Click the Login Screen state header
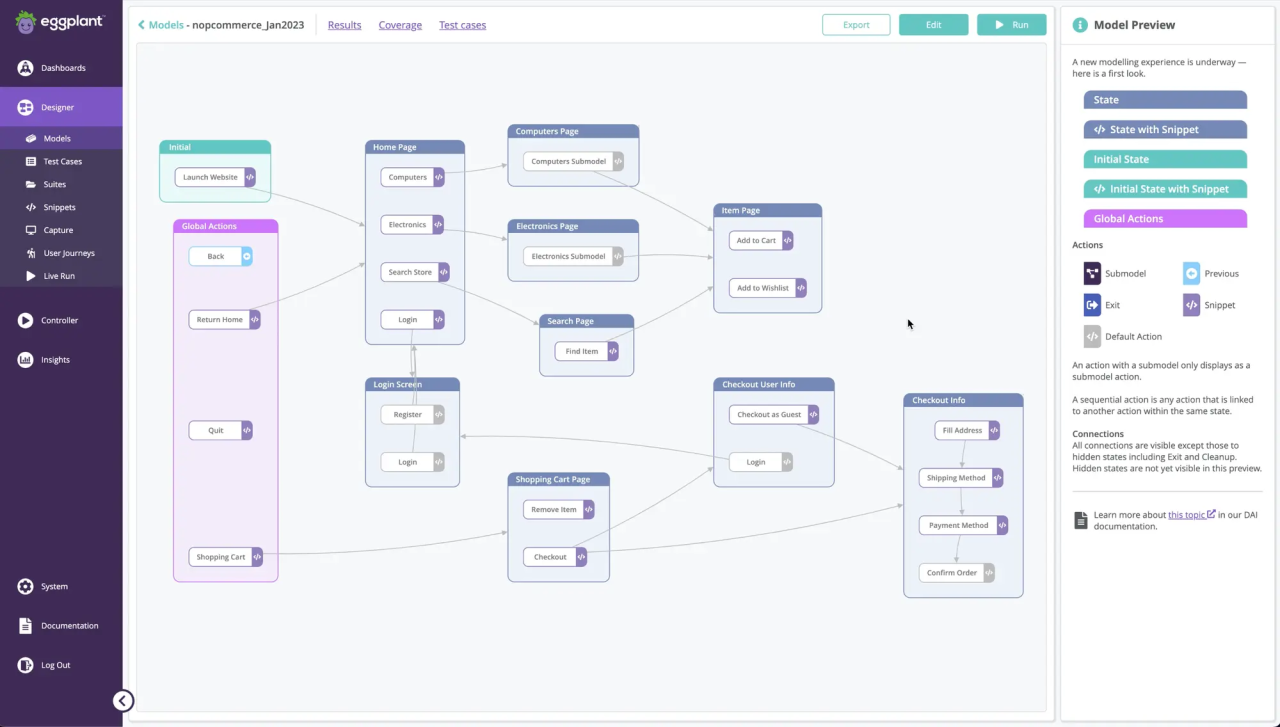1280x727 pixels. [x=412, y=384]
